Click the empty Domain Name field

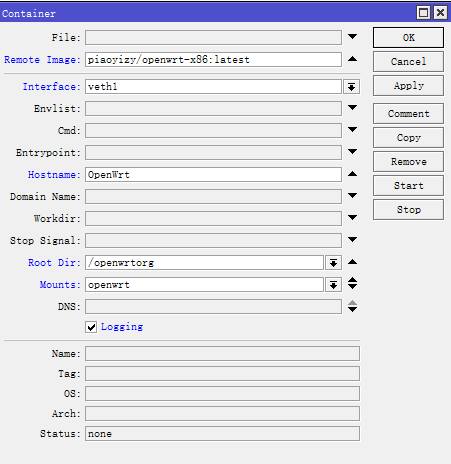pyautogui.click(x=213, y=197)
